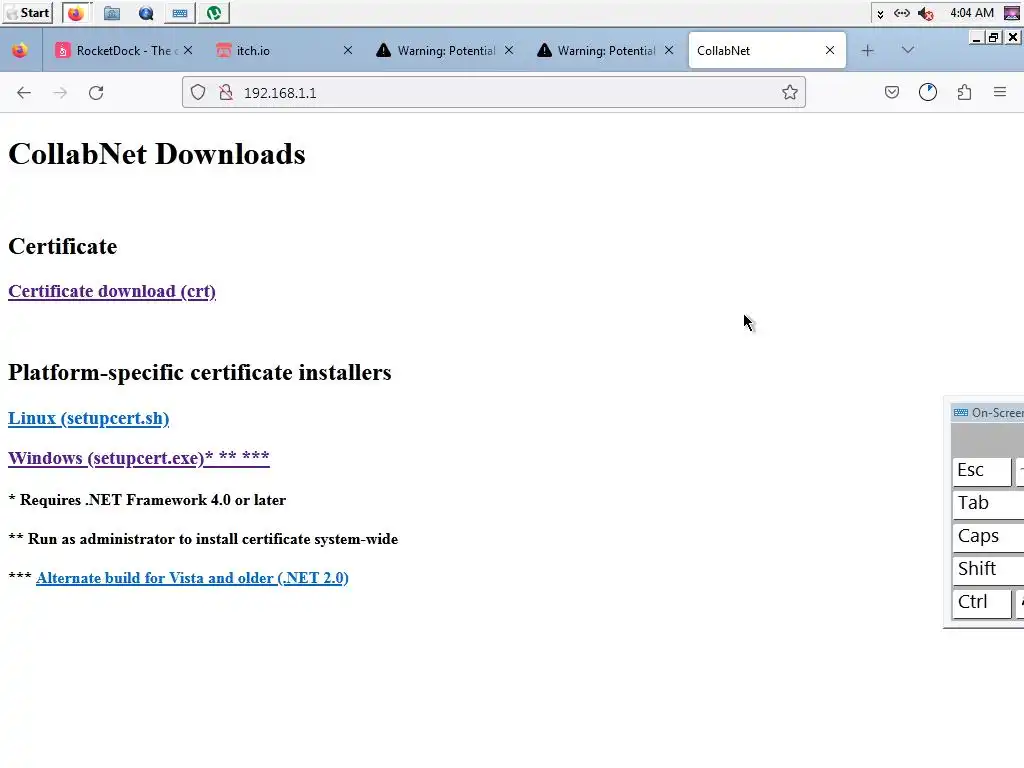Open the Pocket save icon

point(891,93)
